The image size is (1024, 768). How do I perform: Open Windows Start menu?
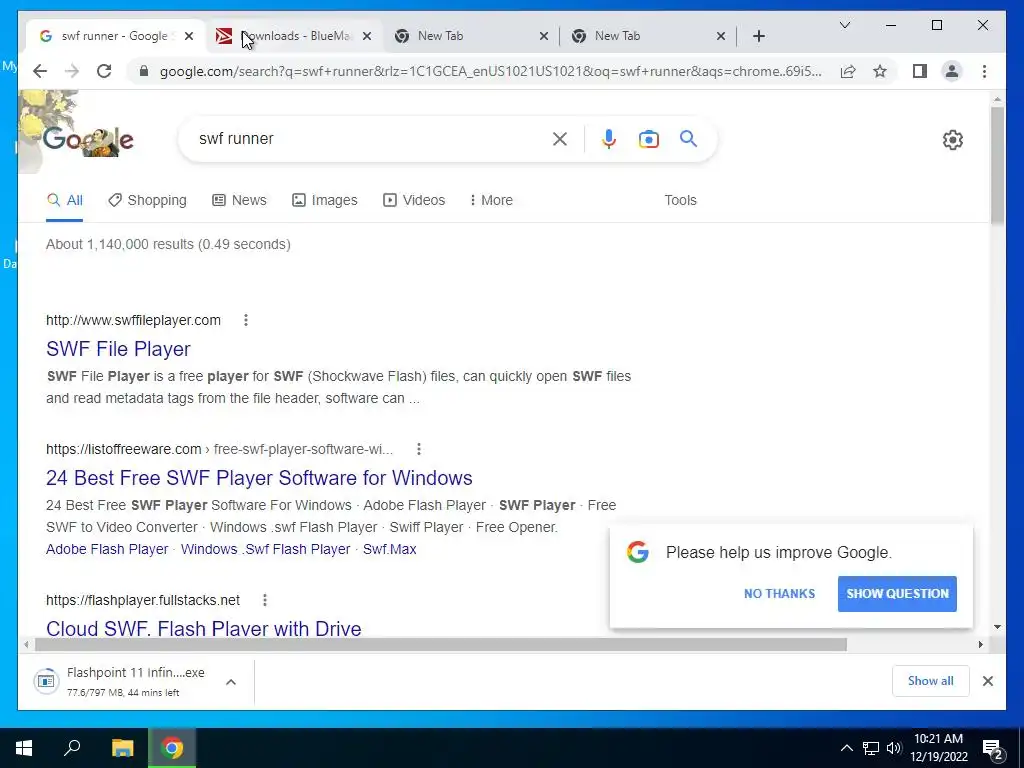[x=24, y=748]
